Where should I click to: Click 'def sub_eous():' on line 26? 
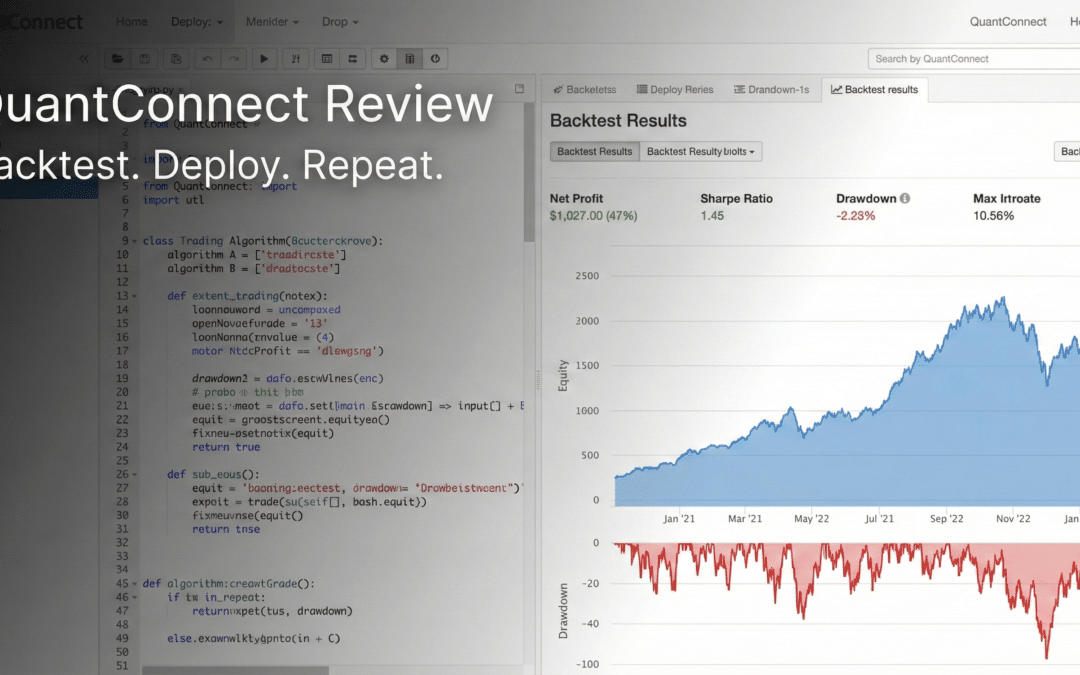click(x=213, y=475)
